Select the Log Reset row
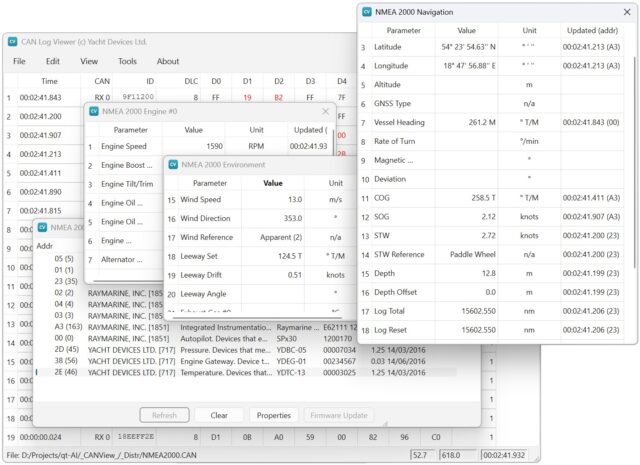 (x=491, y=330)
